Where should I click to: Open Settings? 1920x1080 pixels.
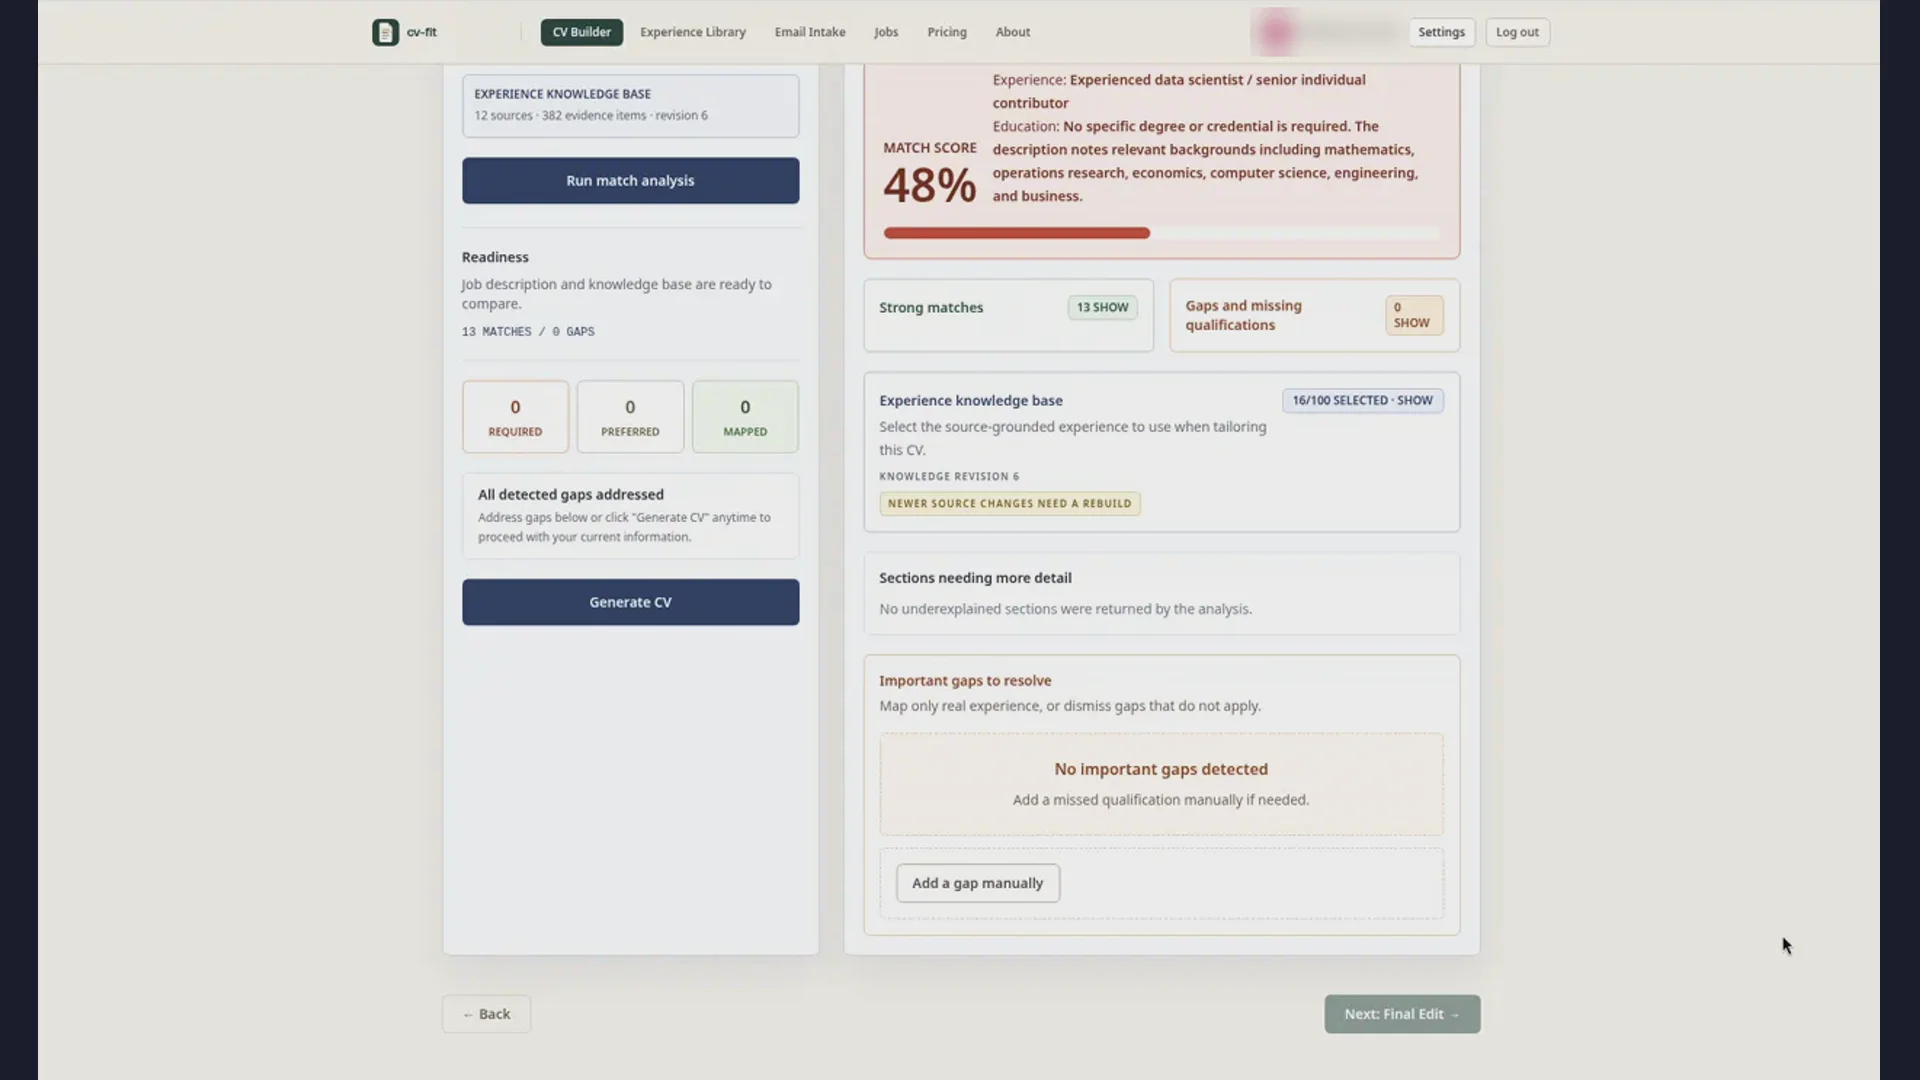(x=1441, y=32)
